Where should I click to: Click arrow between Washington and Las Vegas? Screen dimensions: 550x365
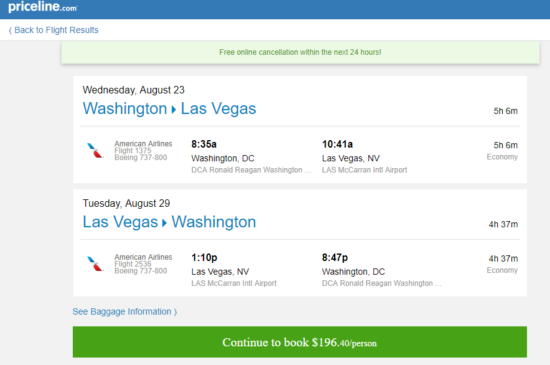pyautogui.click(x=174, y=110)
